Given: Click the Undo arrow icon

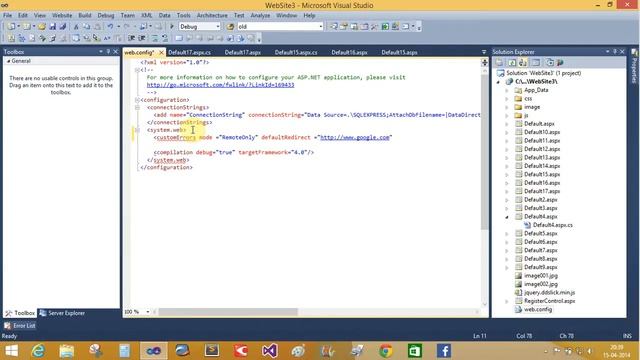Looking at the screenshot, I should click(x=110, y=27).
